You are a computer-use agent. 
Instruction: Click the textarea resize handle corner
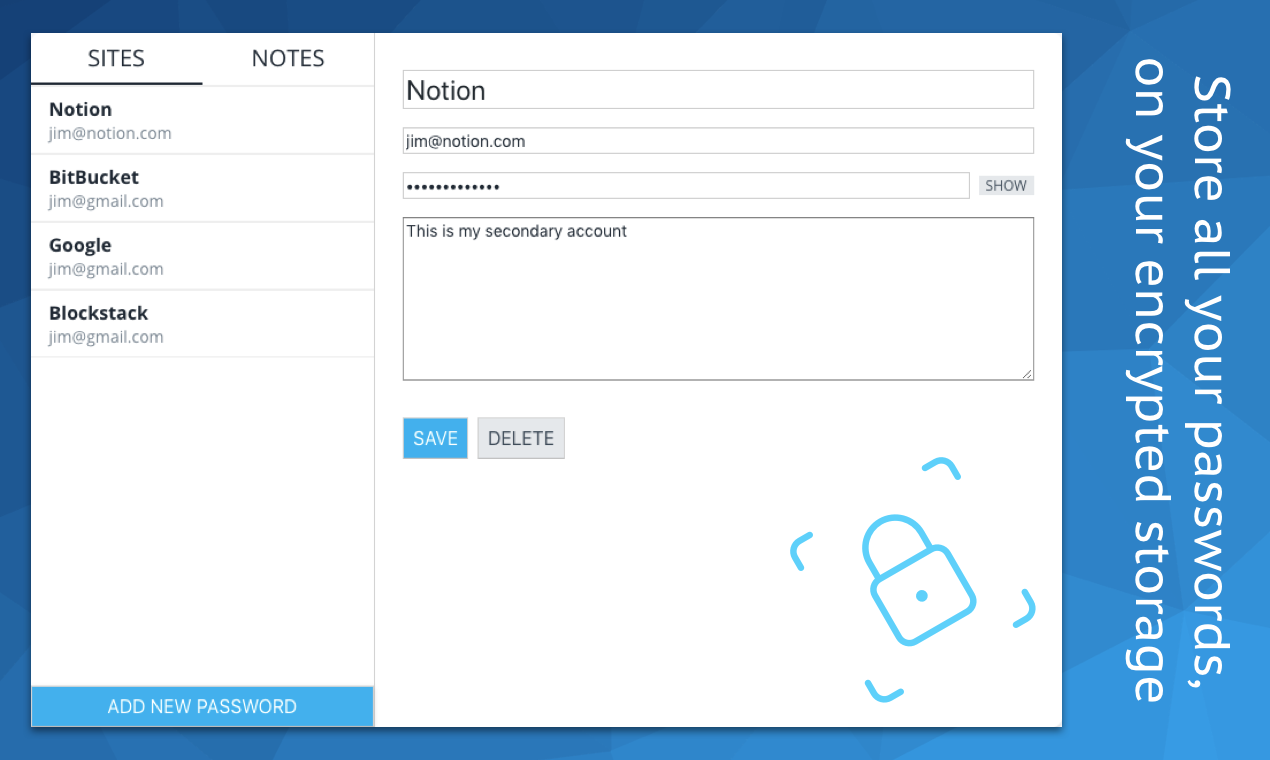click(1027, 374)
